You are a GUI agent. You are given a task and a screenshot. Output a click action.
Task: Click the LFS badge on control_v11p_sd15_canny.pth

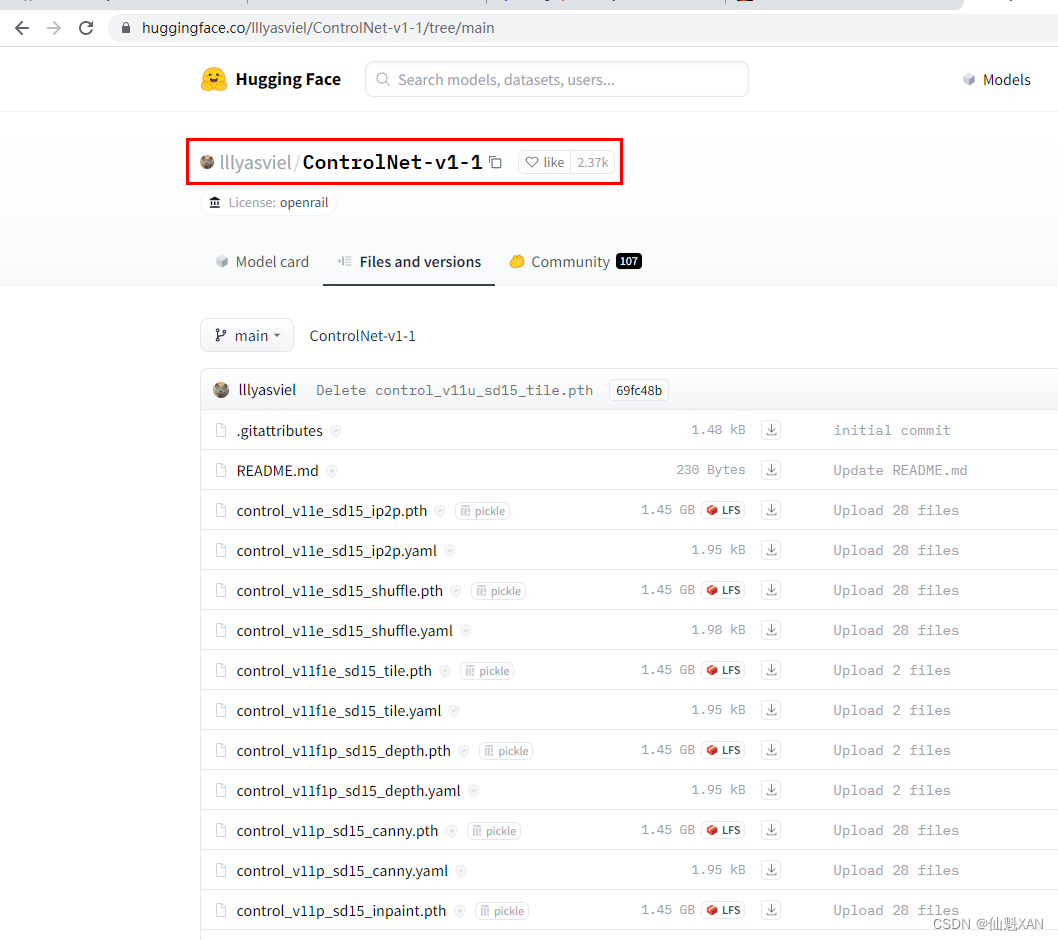click(722, 830)
